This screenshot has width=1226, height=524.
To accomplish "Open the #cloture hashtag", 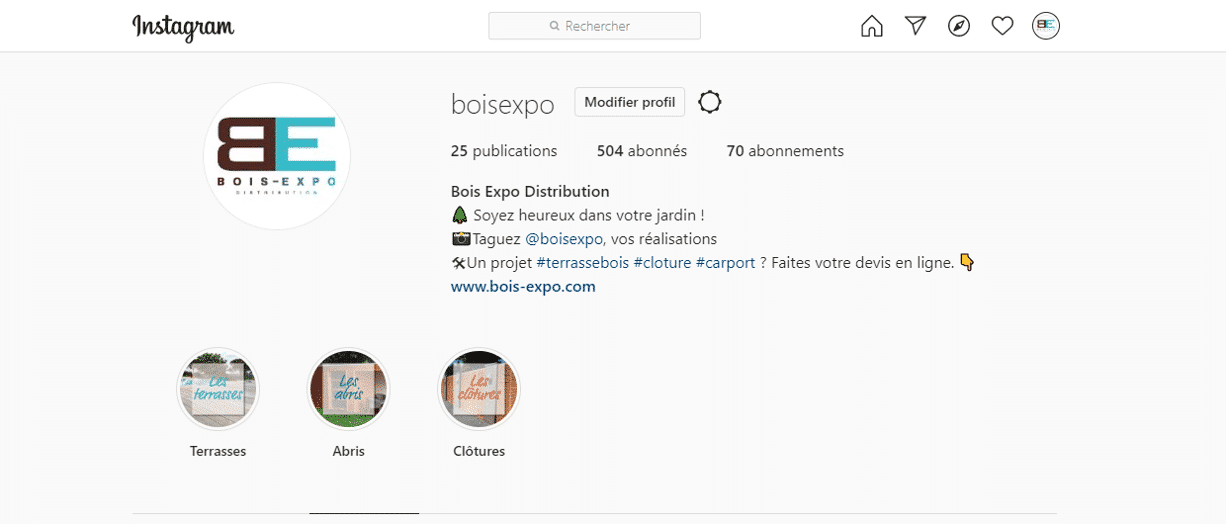I will 662,263.
